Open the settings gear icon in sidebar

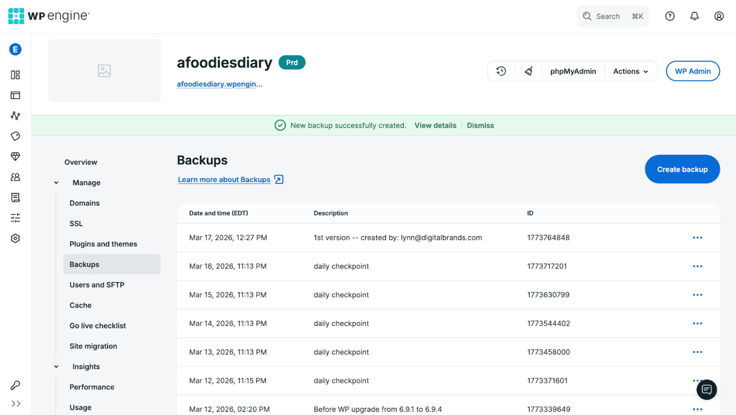click(x=15, y=238)
